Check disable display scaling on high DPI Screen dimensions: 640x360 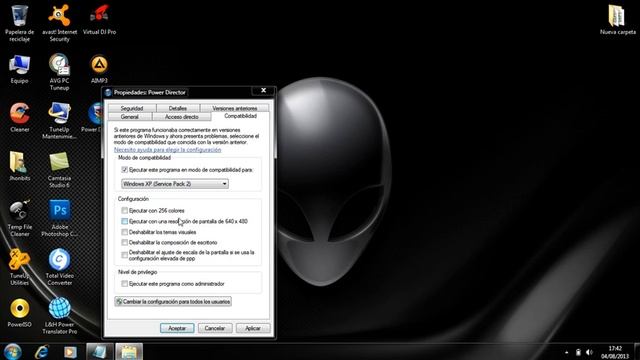[x=124, y=255]
